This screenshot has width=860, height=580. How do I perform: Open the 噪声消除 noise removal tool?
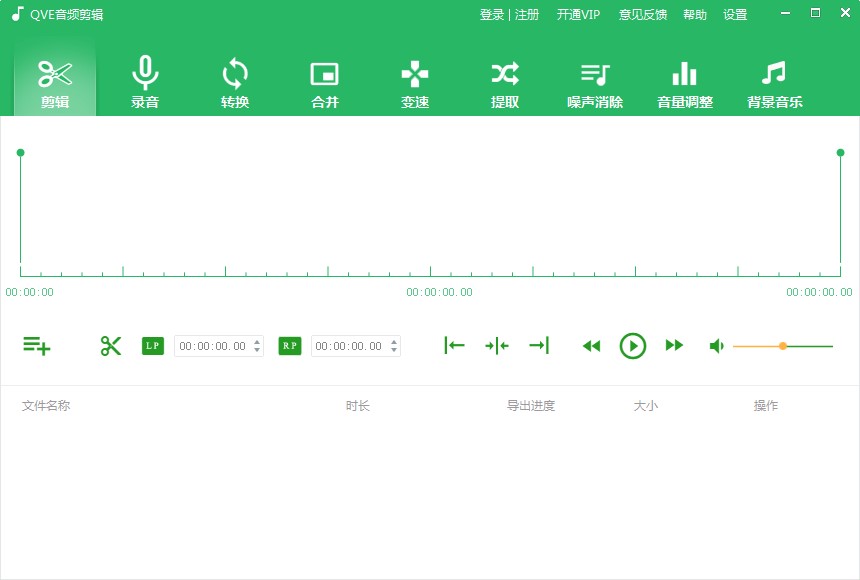(595, 83)
